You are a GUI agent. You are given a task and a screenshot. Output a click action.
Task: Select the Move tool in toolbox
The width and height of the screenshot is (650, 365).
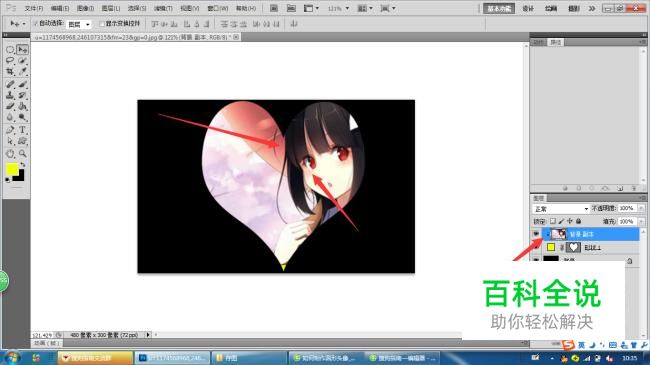[22, 50]
